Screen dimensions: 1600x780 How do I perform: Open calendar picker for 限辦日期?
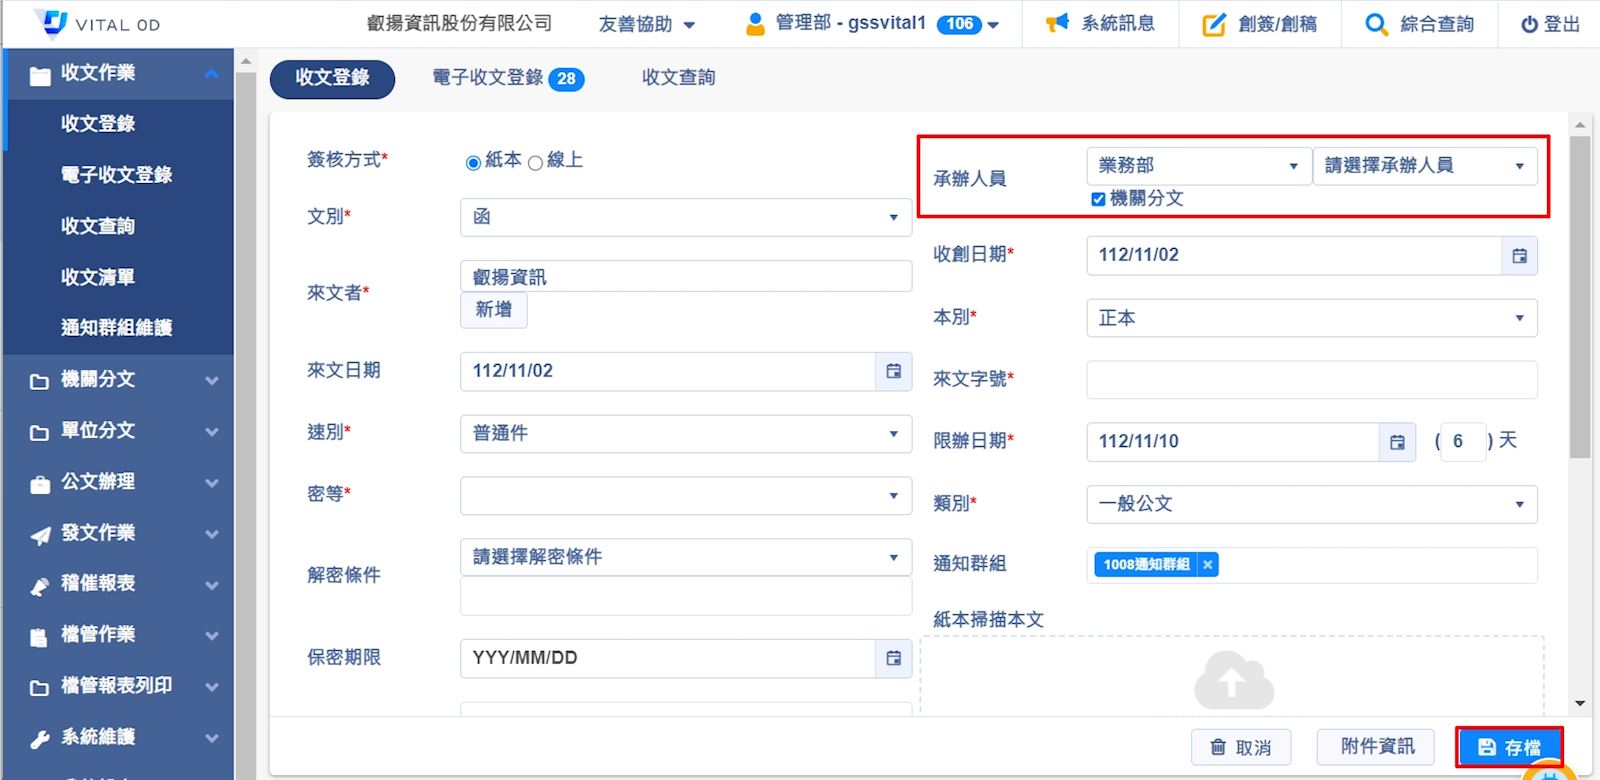(x=1397, y=442)
